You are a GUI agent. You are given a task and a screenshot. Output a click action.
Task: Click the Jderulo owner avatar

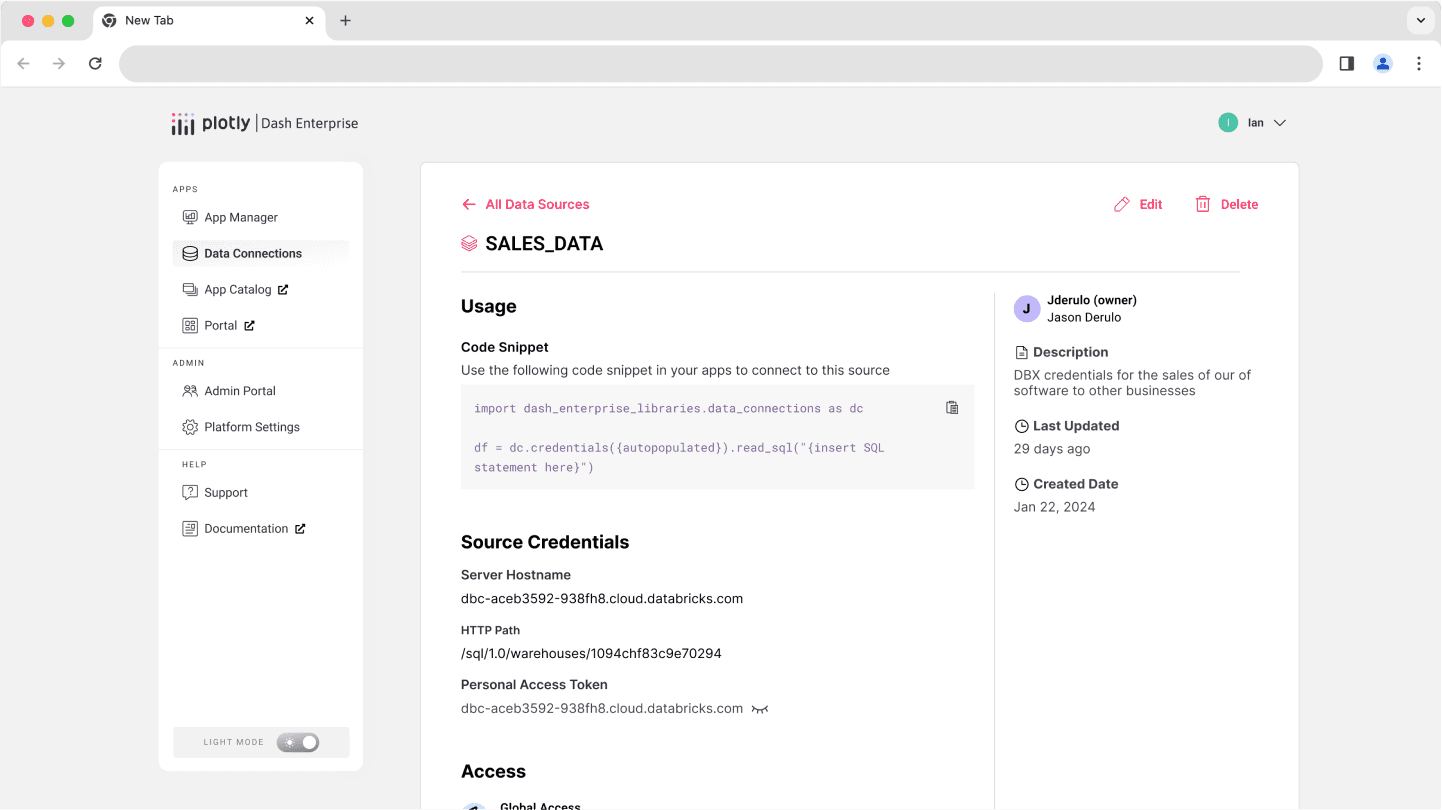pos(1027,308)
